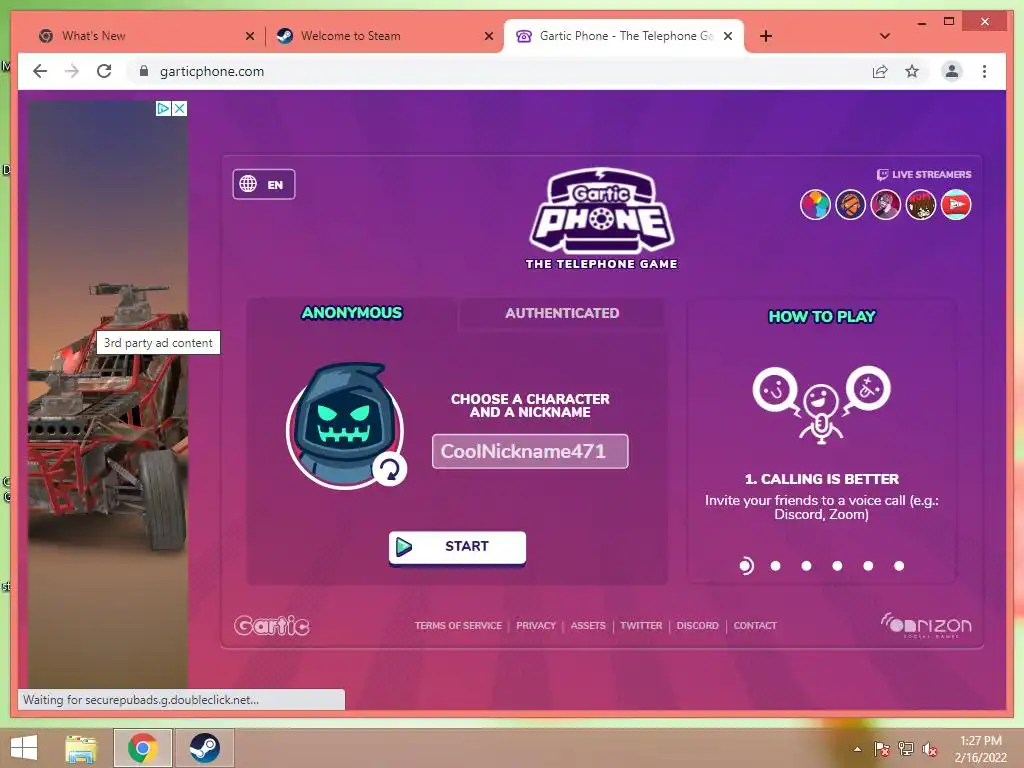Image resolution: width=1024 pixels, height=768 pixels.
Task: Click the Action Center flag icon
Action: coord(881,749)
